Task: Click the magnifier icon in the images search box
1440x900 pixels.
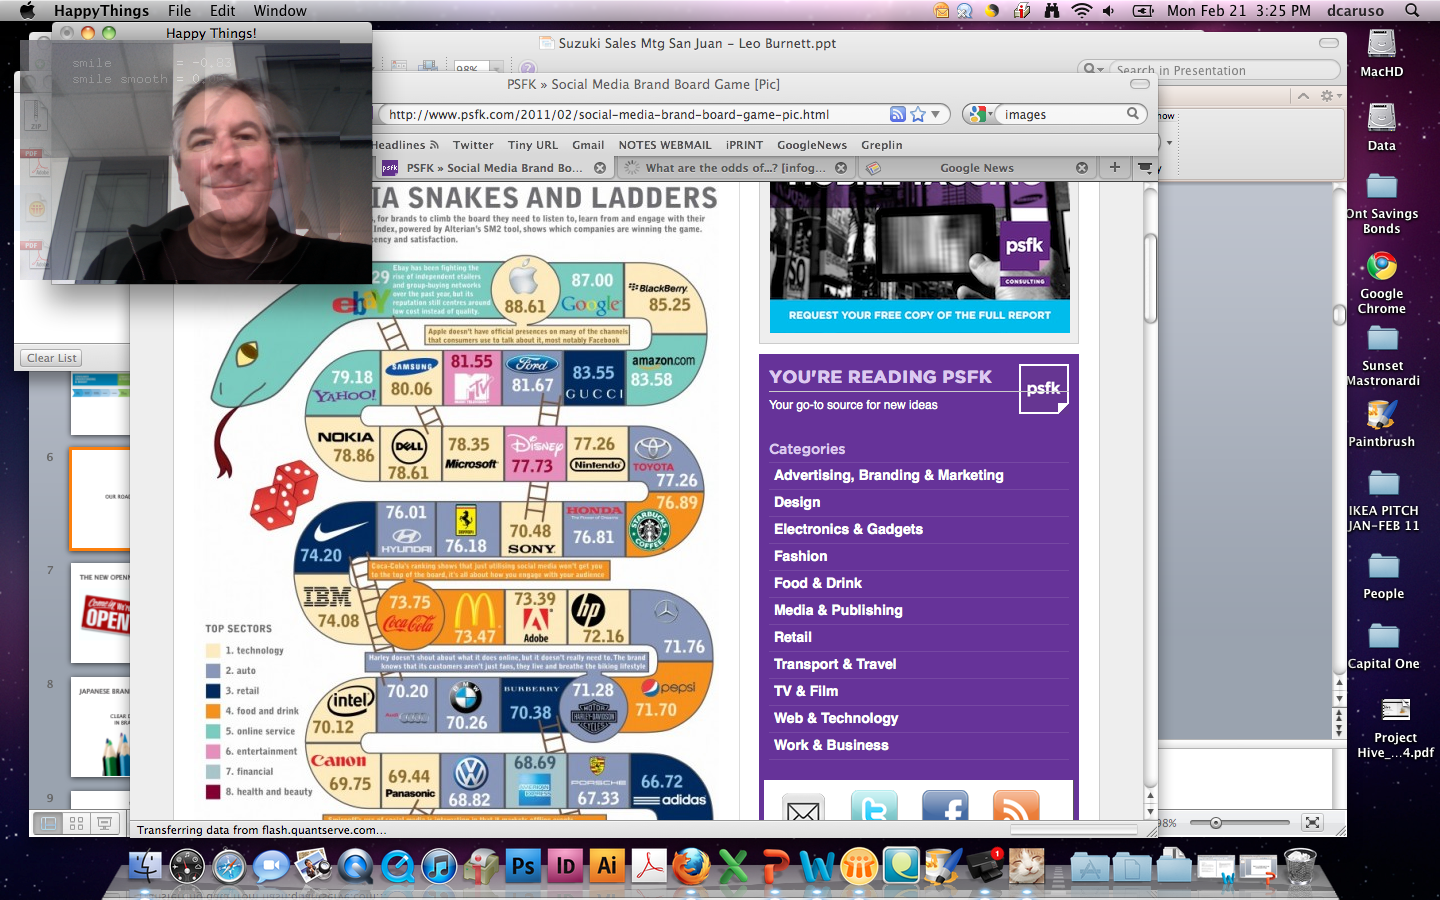Action: pyautogui.click(x=1133, y=114)
